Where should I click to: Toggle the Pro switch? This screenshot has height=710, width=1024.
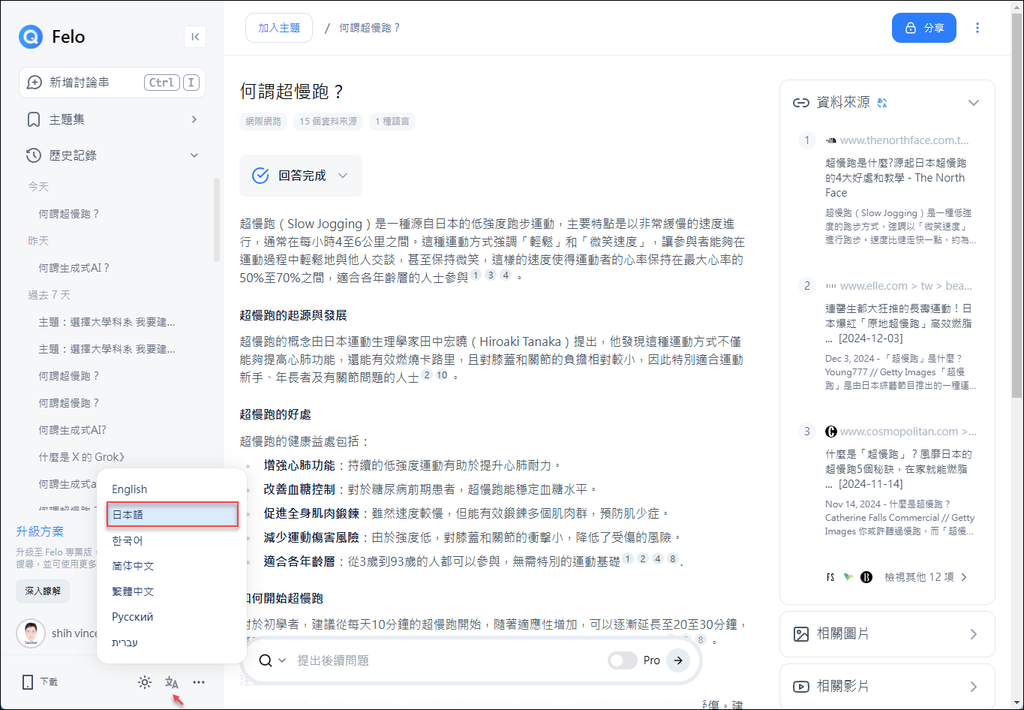click(622, 660)
